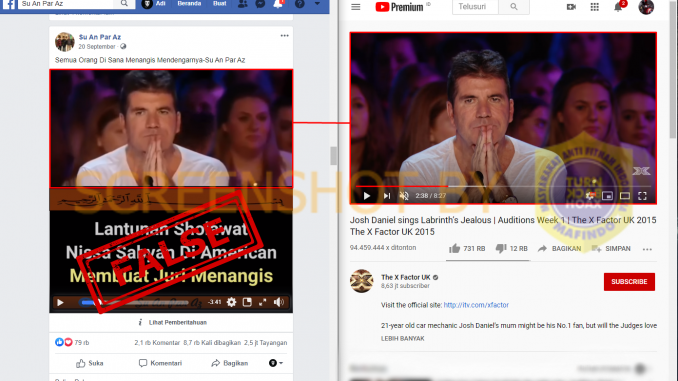Image resolution: width=678 pixels, height=381 pixels.
Task: Open the post options three-dot menu
Action: pos(284,36)
